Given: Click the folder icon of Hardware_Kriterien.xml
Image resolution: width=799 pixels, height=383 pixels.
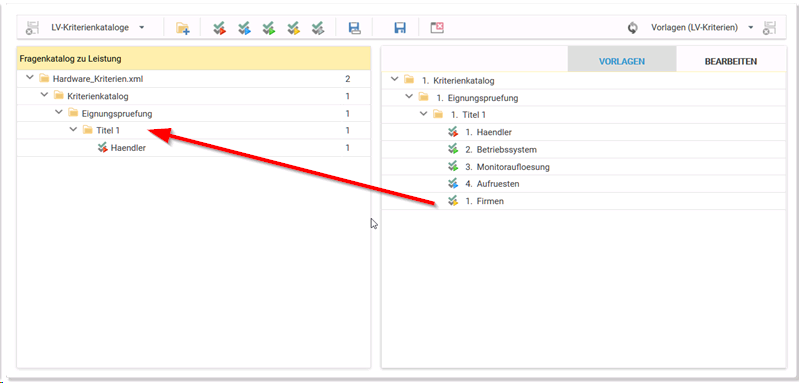Looking at the screenshot, I should click(44, 79).
